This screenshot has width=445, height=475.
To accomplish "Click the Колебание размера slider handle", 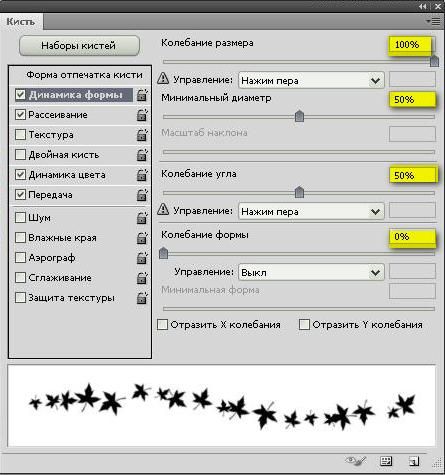I will pos(434,61).
